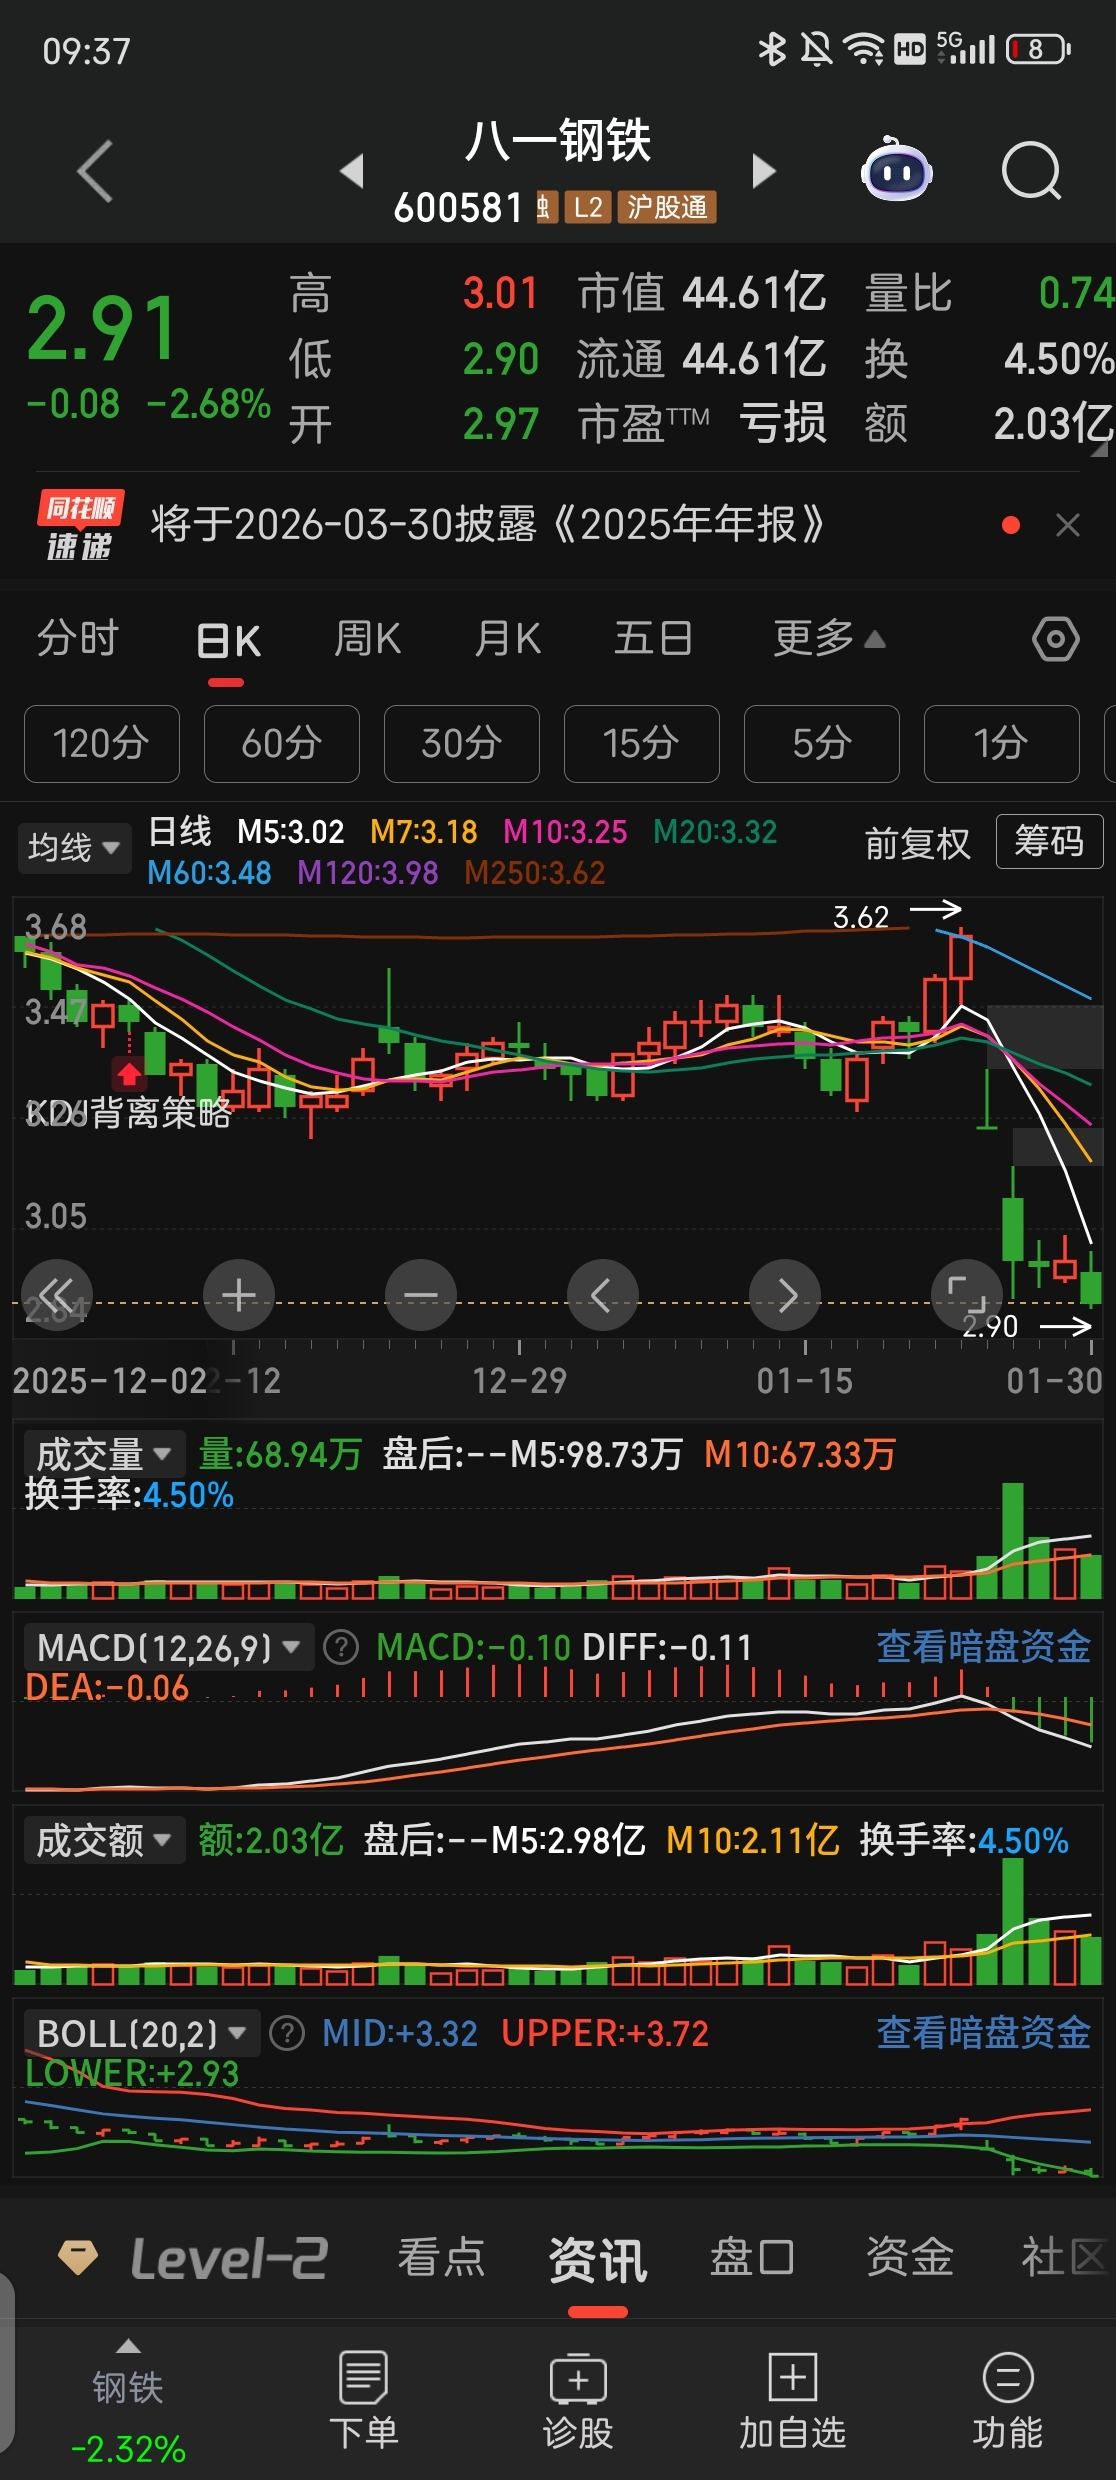Open the 同花顺速递 news logo
The width and height of the screenshot is (1116, 2480).
(x=80, y=525)
